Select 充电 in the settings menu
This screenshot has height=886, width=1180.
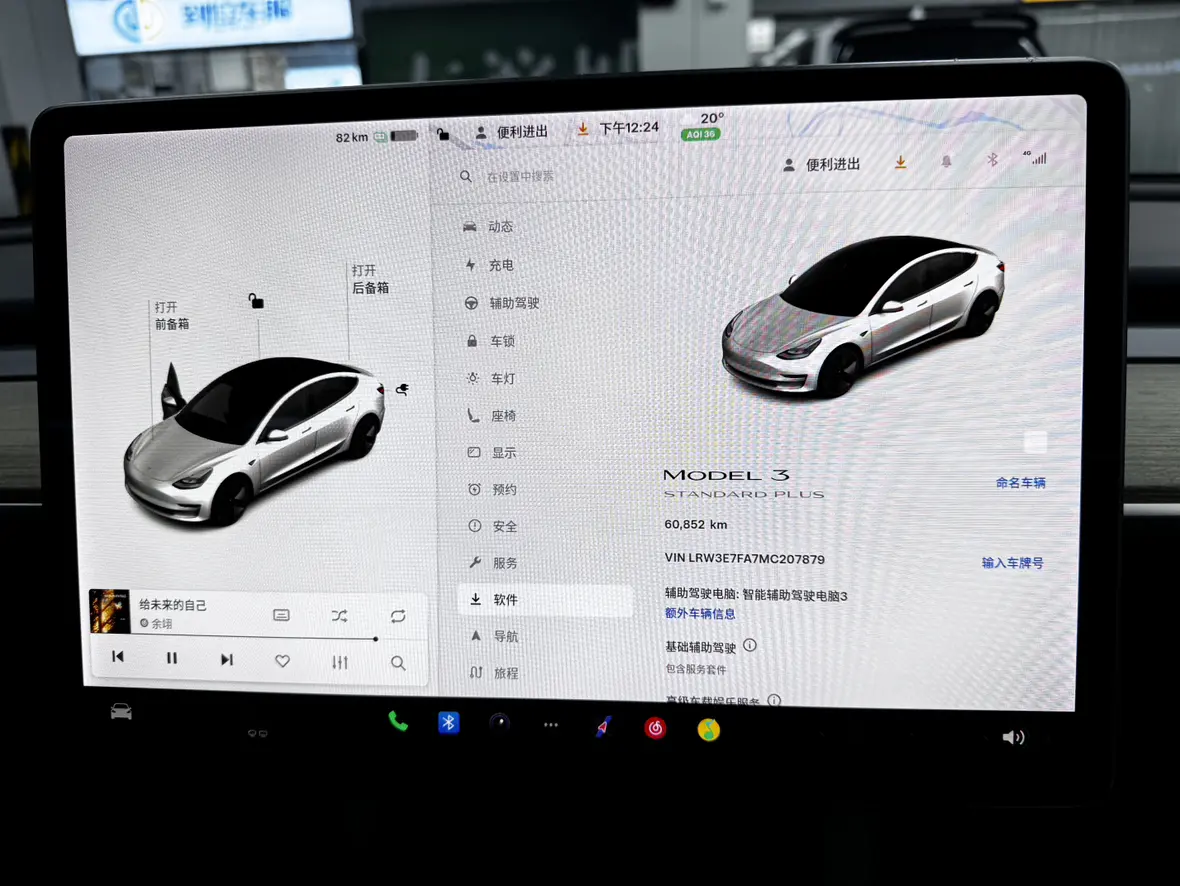(500, 265)
